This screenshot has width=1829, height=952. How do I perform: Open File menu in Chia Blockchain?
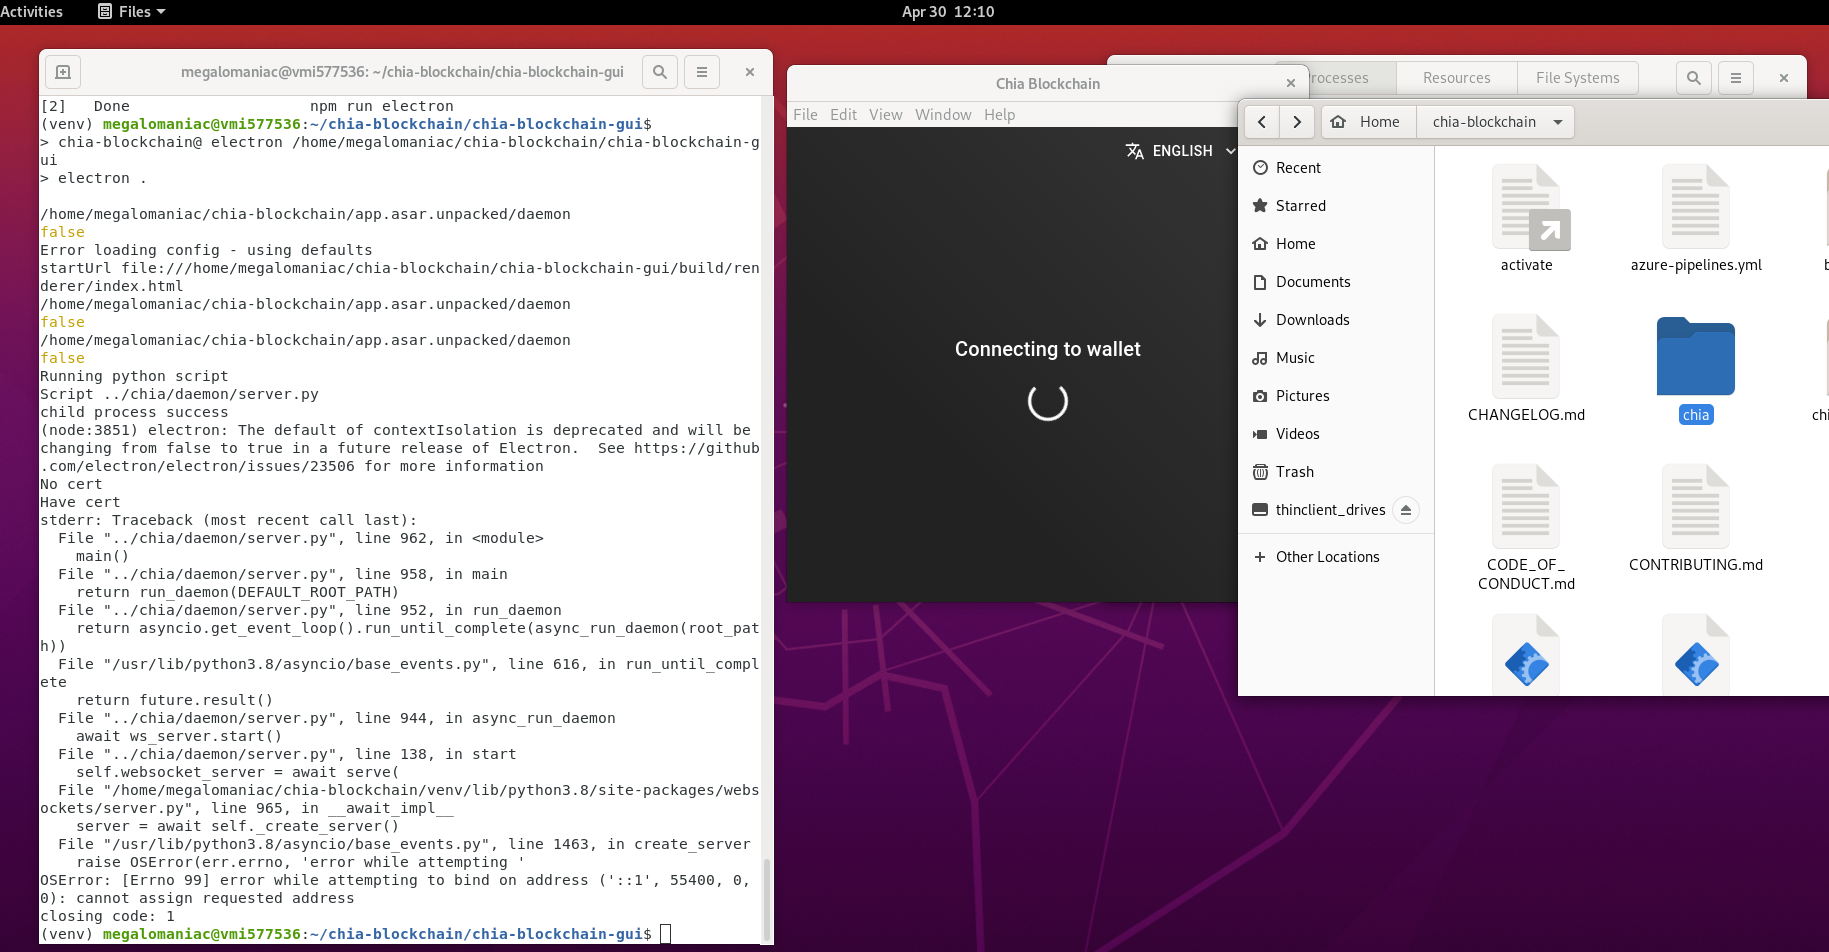[805, 115]
